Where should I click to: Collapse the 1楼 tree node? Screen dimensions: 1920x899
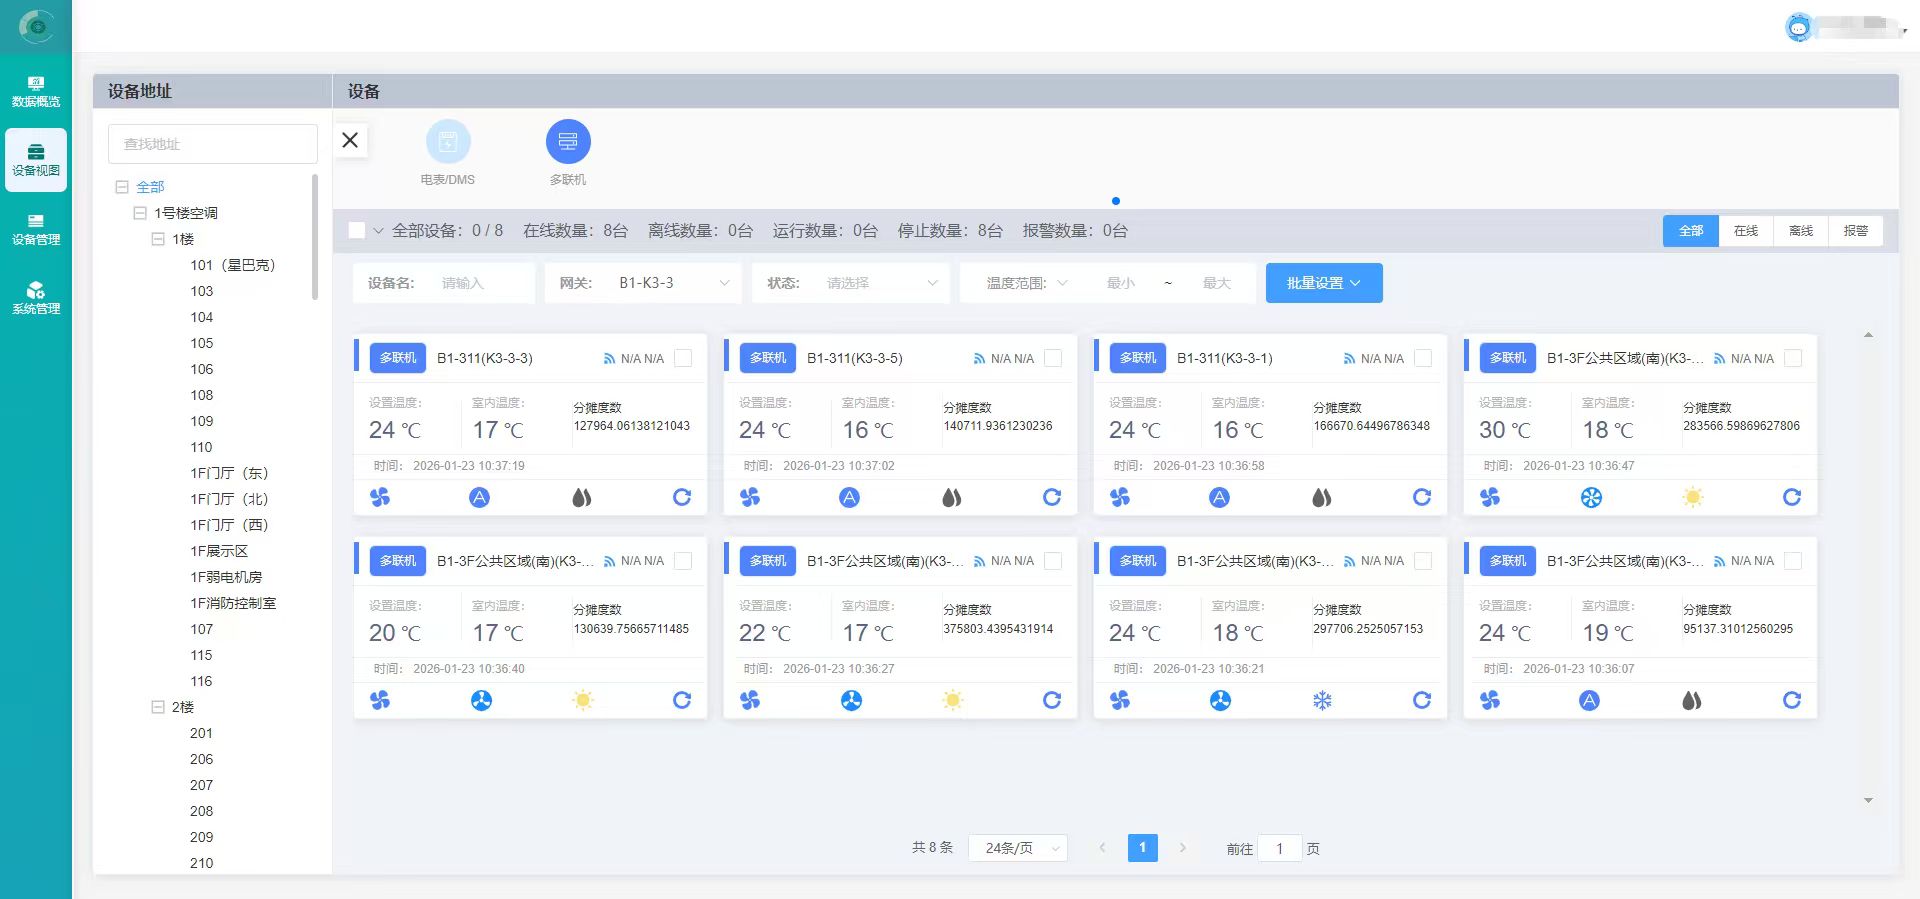[158, 239]
